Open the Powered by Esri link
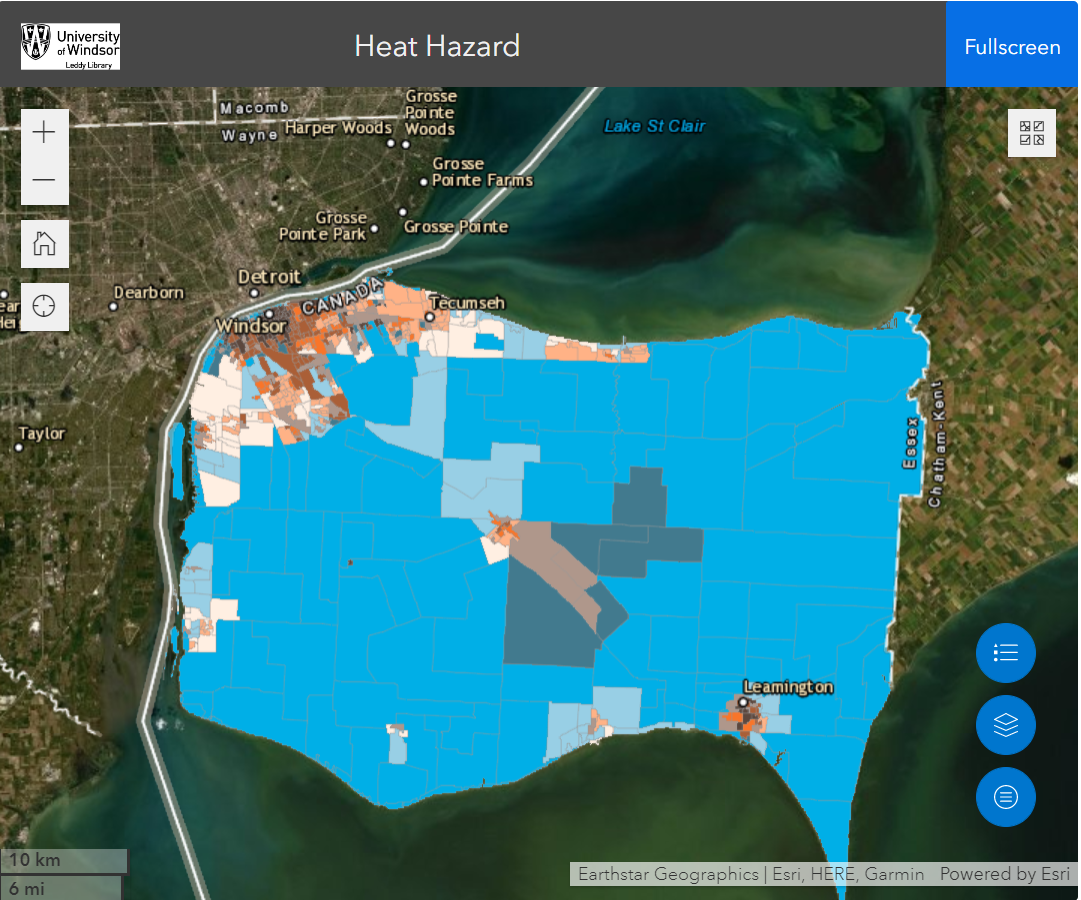 pyautogui.click(x=1004, y=874)
